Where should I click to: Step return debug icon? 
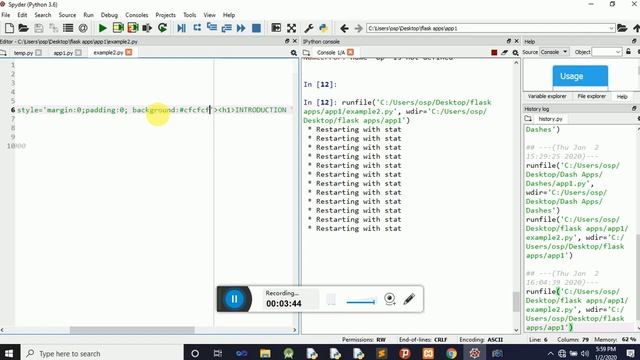click(227, 28)
